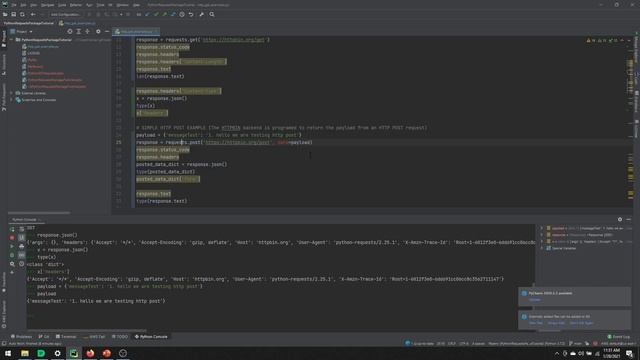Viewport: 640px width, 360px height.
Task: Toggle Soft-Wrap in Python Console toolbar
Action: (22, 229)
